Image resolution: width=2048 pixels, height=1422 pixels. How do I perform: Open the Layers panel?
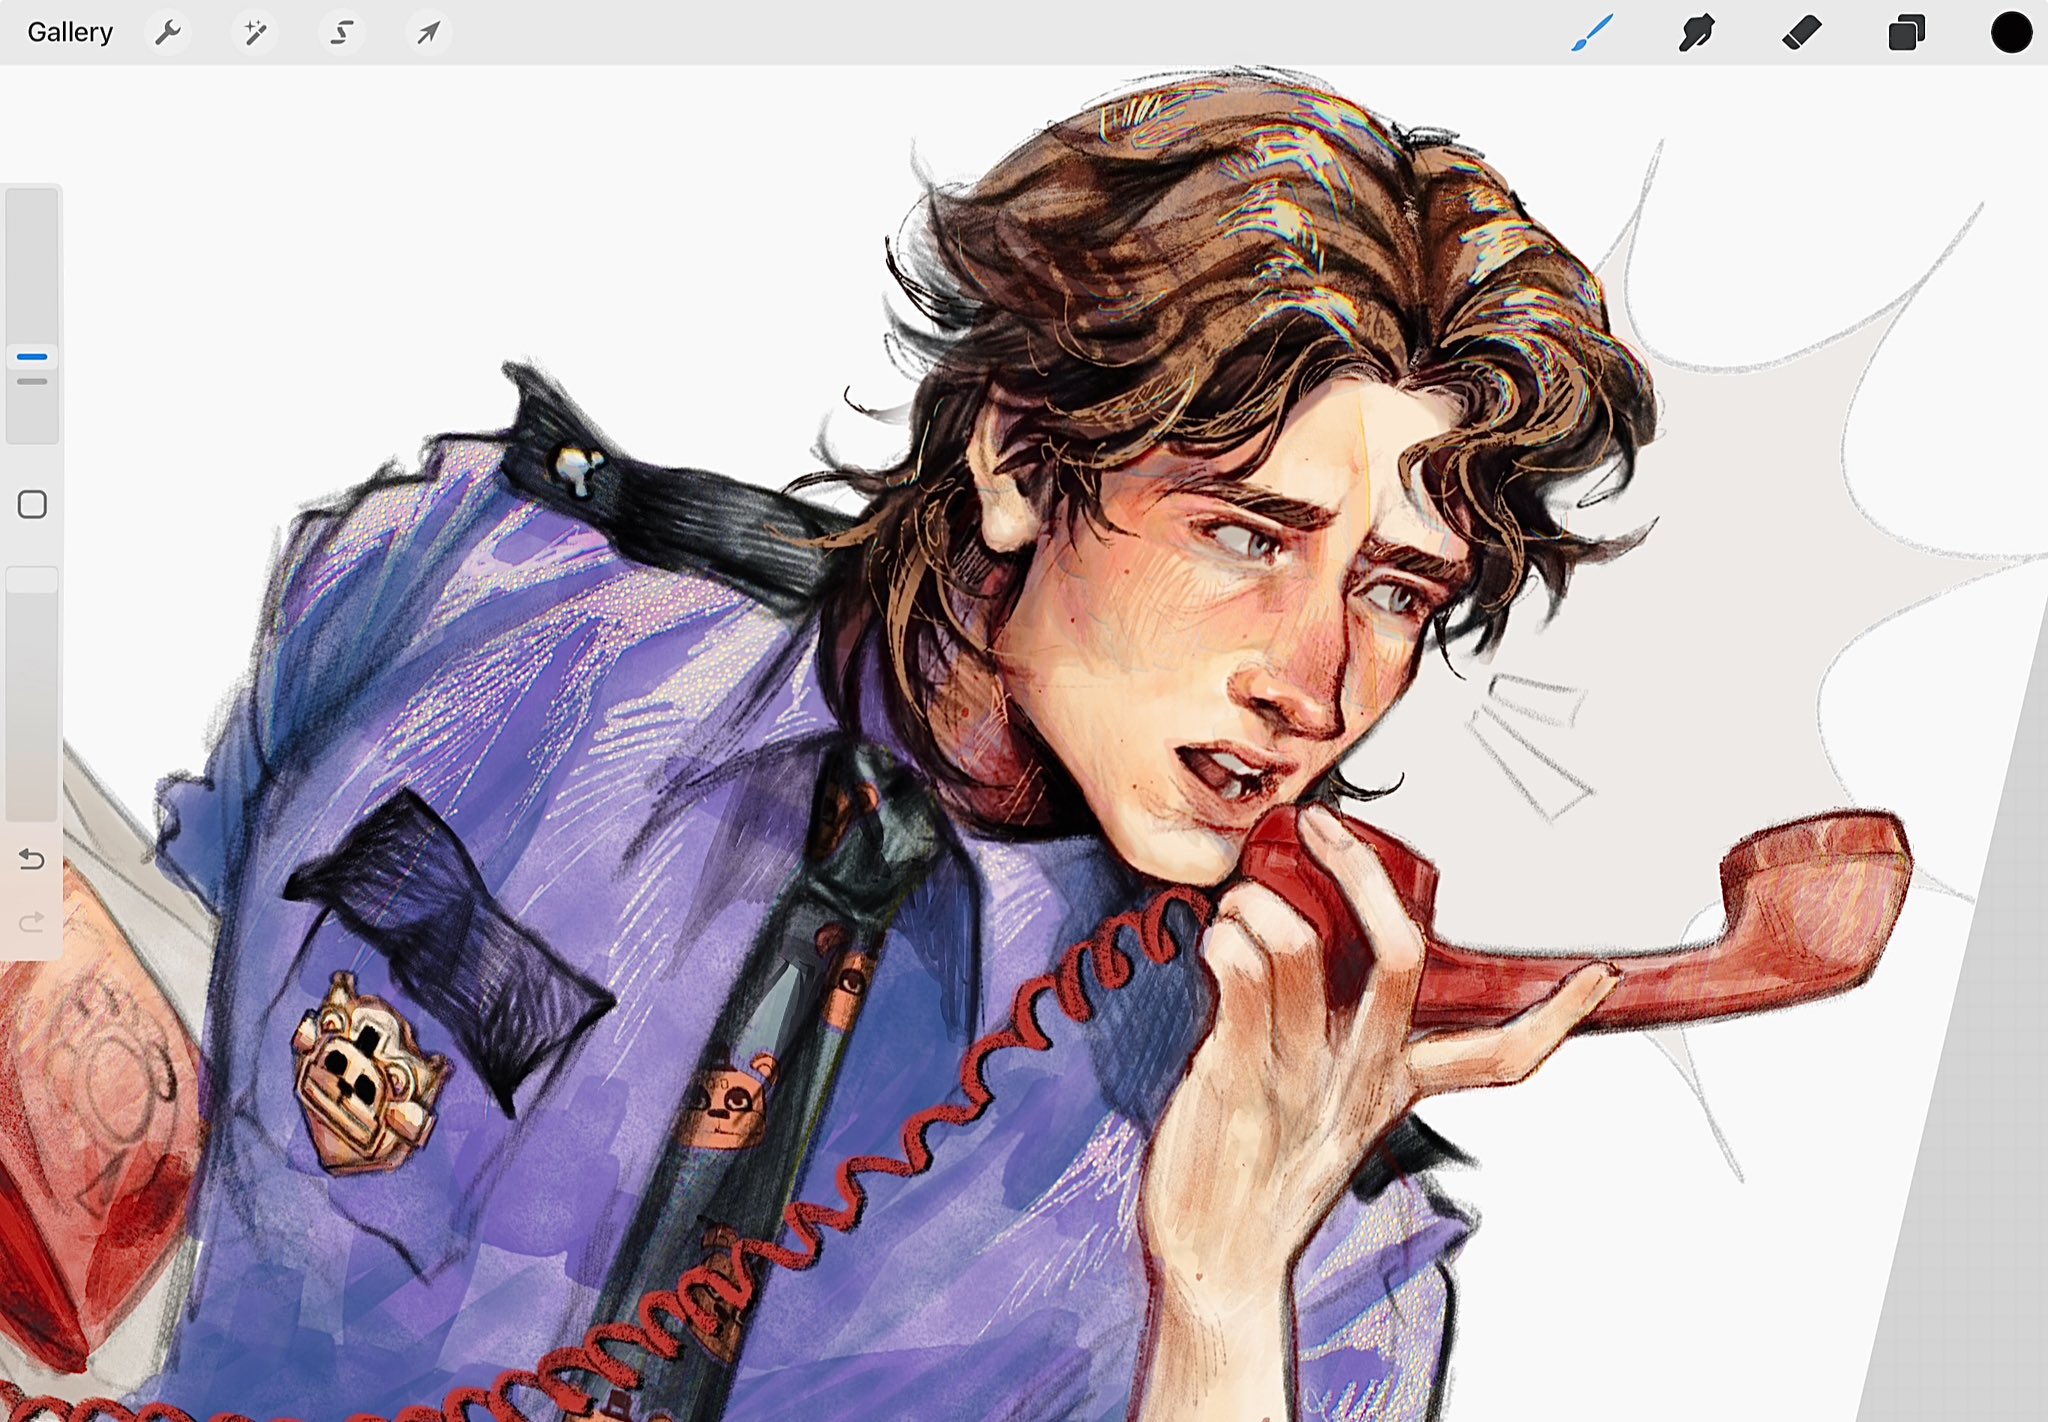point(1906,33)
